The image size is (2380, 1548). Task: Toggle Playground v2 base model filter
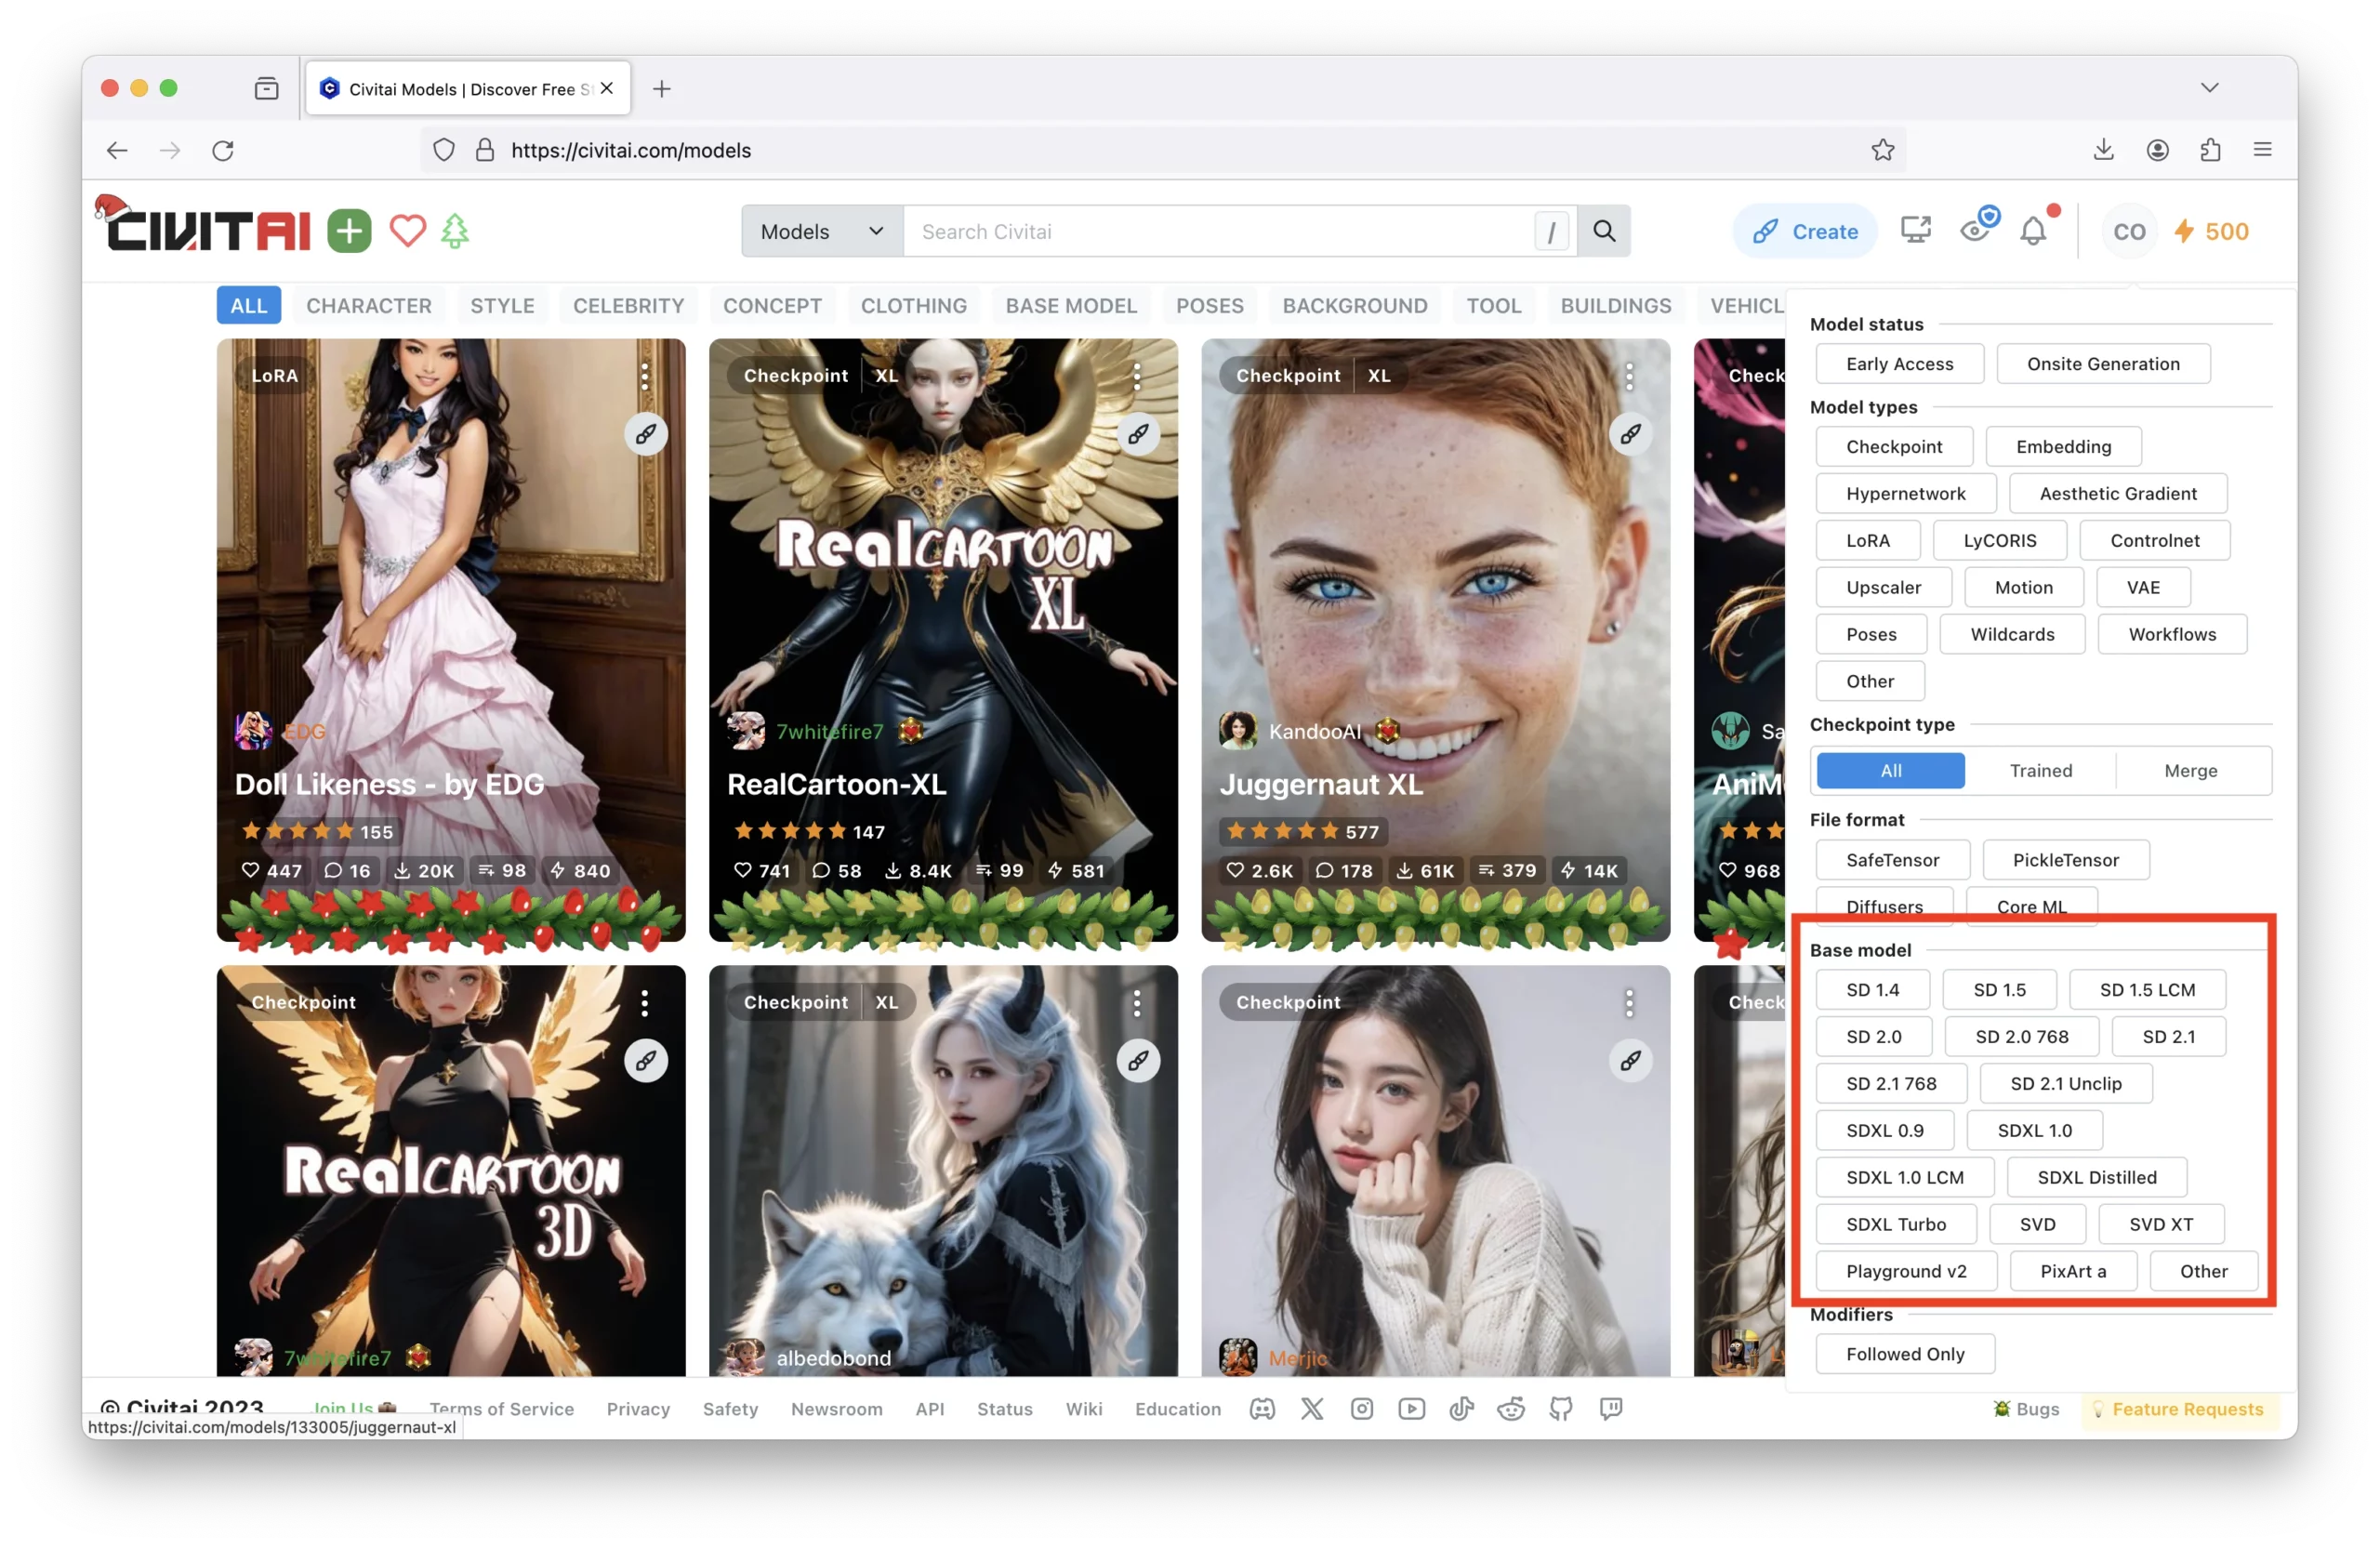(1906, 1272)
